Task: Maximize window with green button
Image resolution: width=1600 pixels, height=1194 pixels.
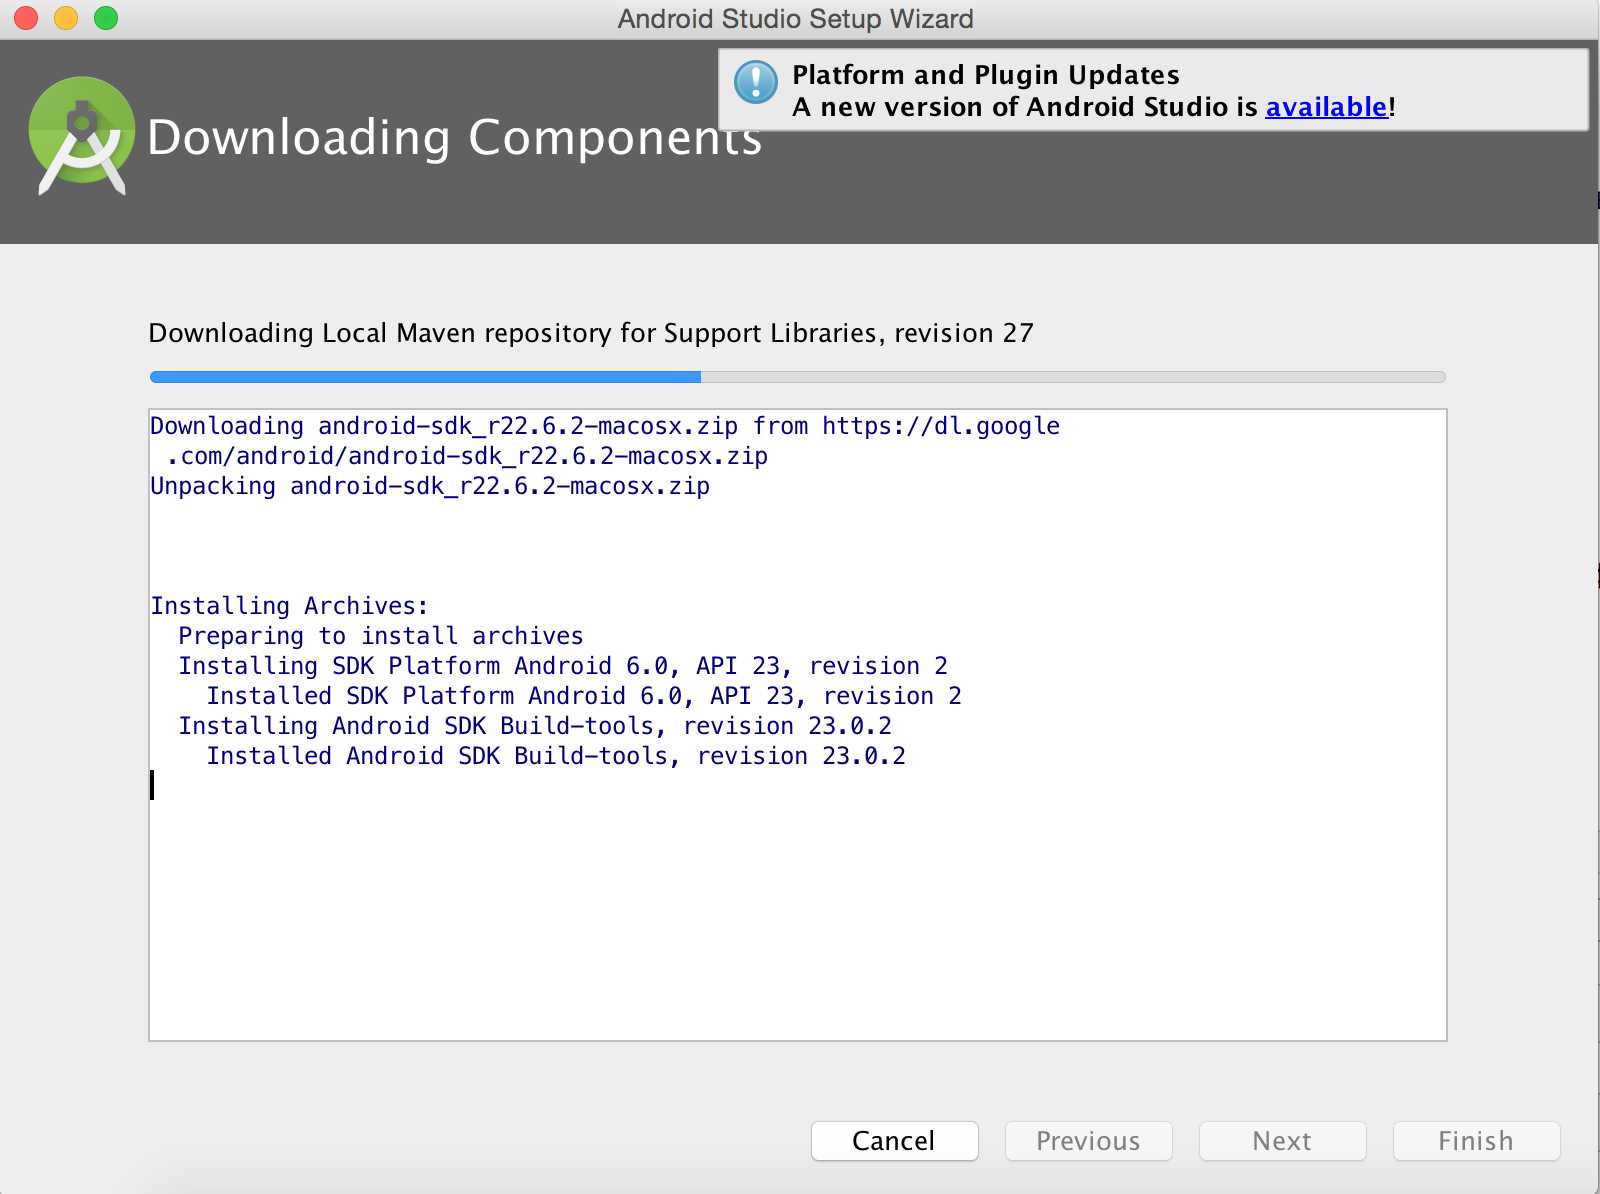Action: pos(106,18)
